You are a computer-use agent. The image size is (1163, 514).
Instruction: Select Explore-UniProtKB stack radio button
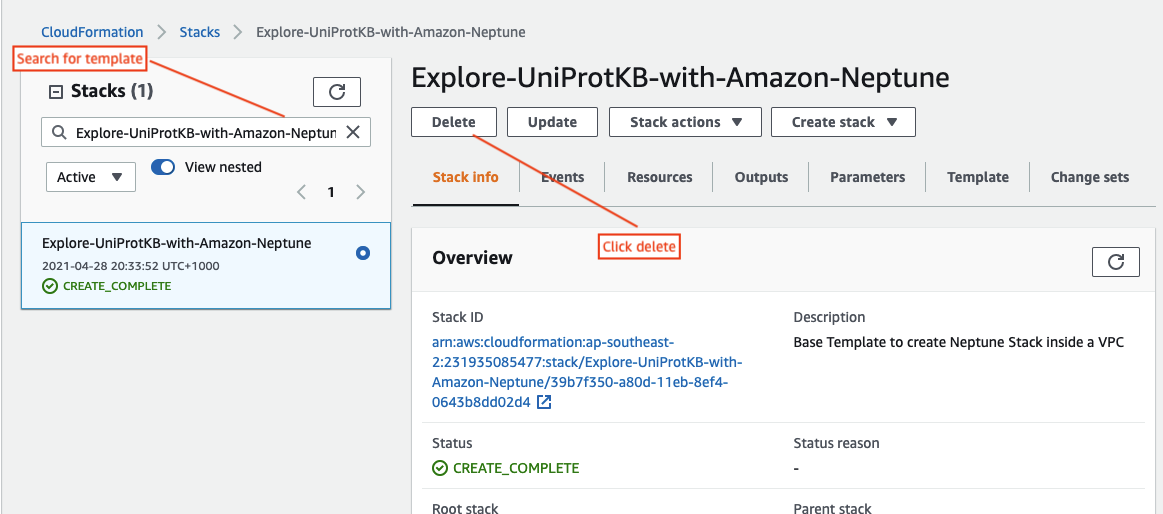[x=363, y=254]
